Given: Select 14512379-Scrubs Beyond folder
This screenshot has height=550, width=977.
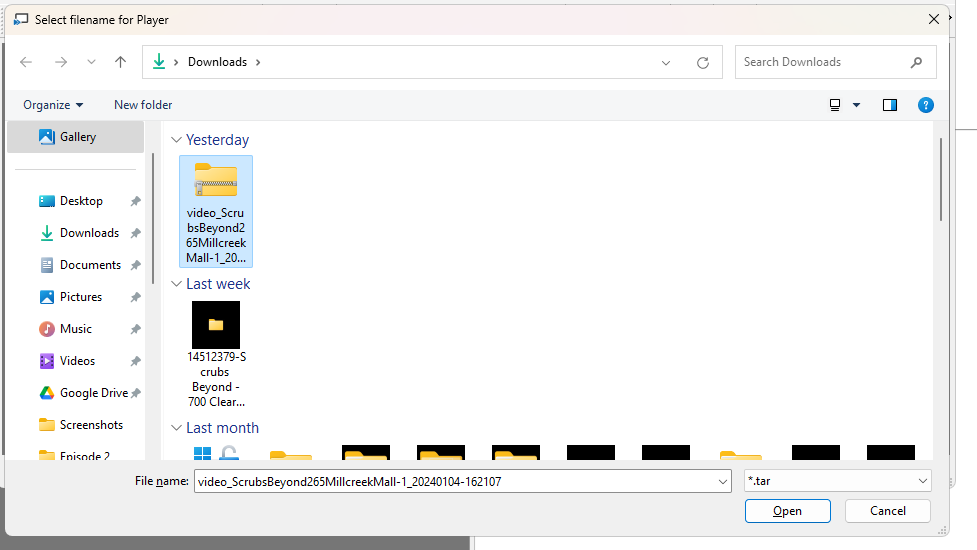Looking at the screenshot, I should pyautogui.click(x=216, y=354).
